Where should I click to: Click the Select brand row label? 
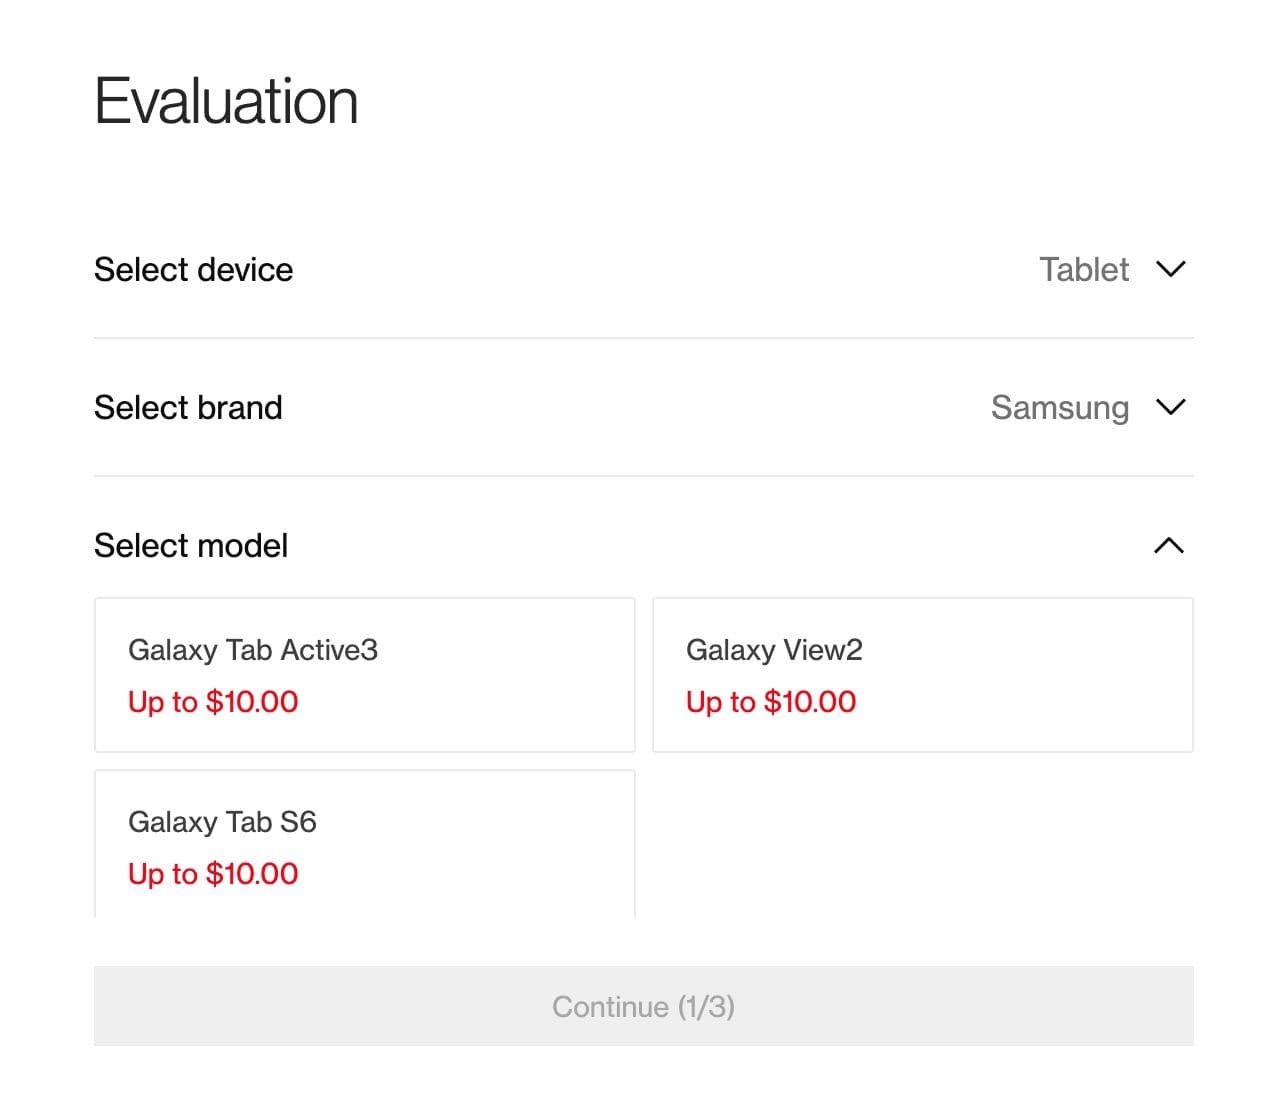point(187,407)
